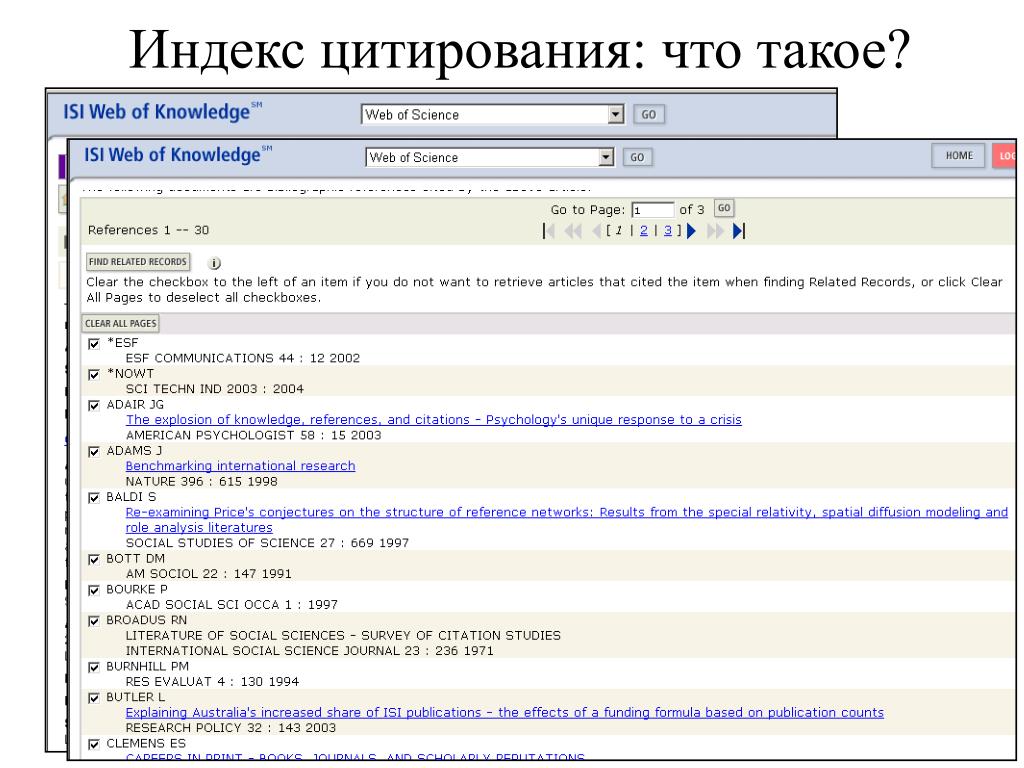Click 'ESF COMMUNICATIONS 44 : 12 2002' text
Image resolution: width=1024 pixels, height=768 pixels.
click(243, 358)
